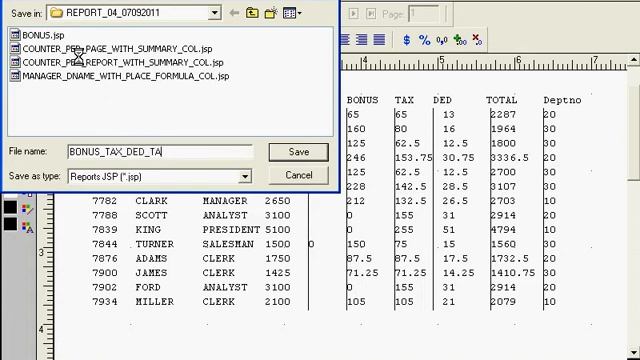Apply justify alignment from the toolbar
This screenshot has width=640, height=360.
coord(379,40)
